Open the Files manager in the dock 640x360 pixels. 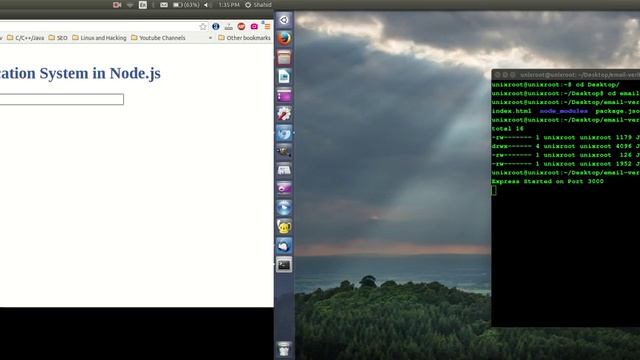point(284,58)
